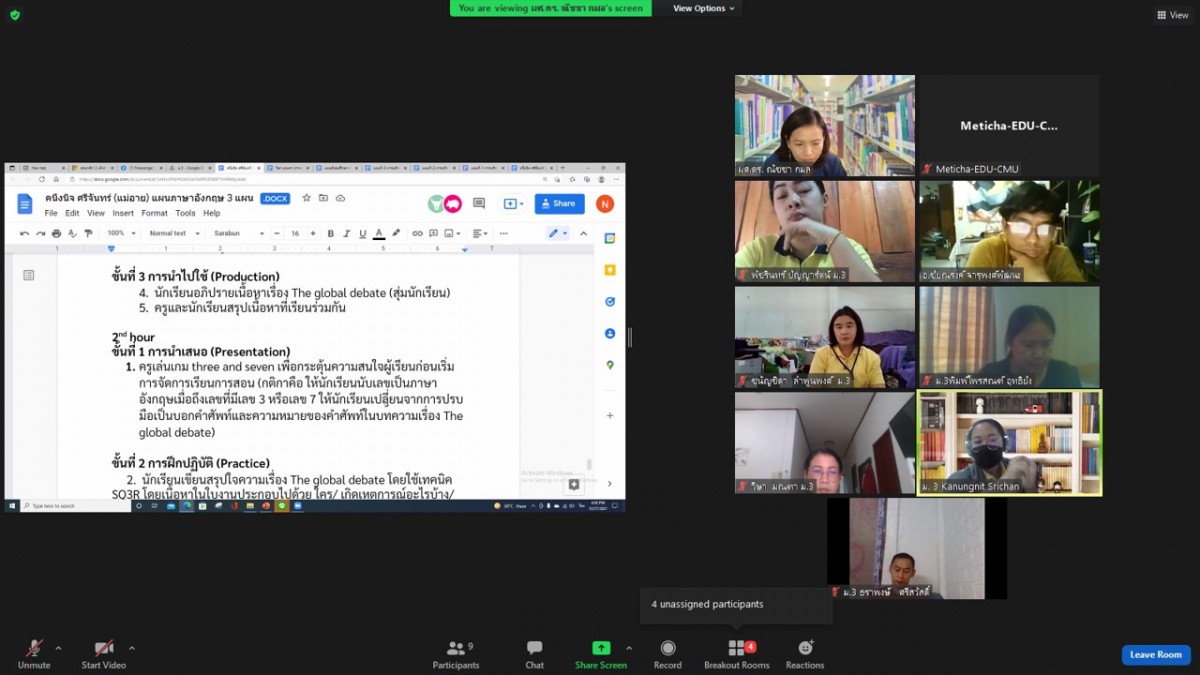The image size is (1200, 675).
Task: Click the Insert image icon
Action: [450, 233]
